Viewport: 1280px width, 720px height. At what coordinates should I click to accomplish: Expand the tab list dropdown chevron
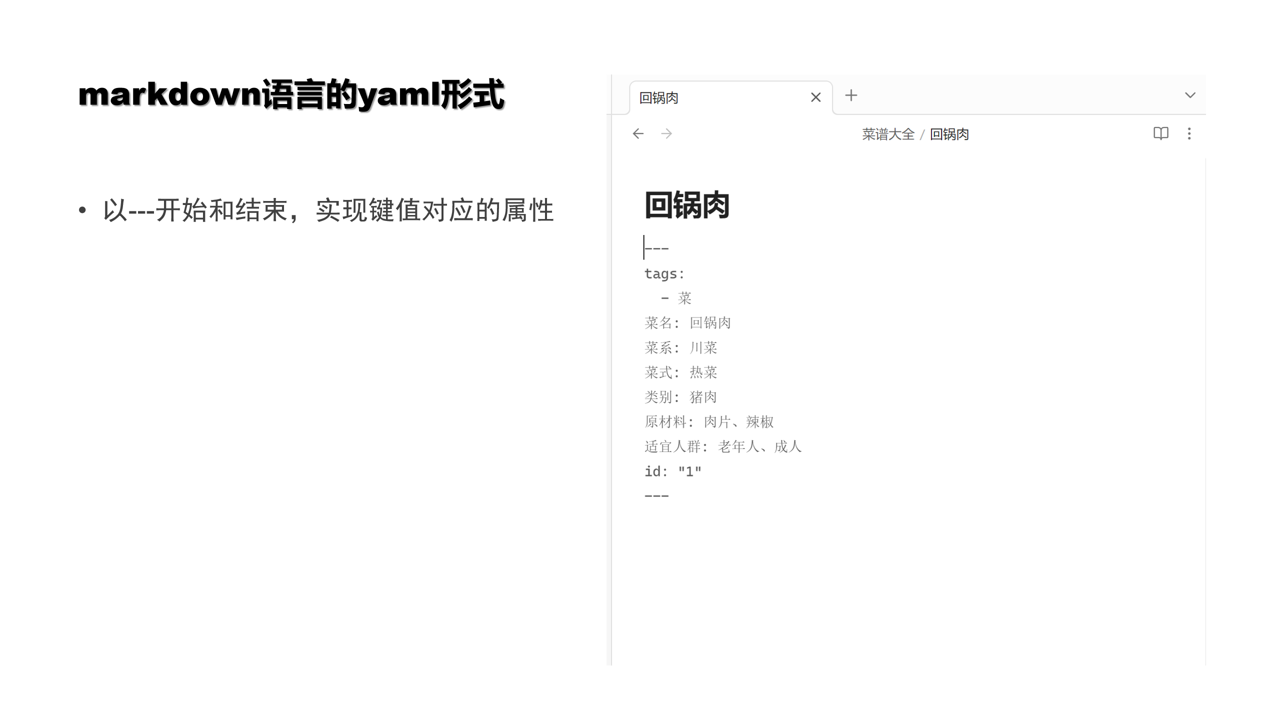[1190, 96]
